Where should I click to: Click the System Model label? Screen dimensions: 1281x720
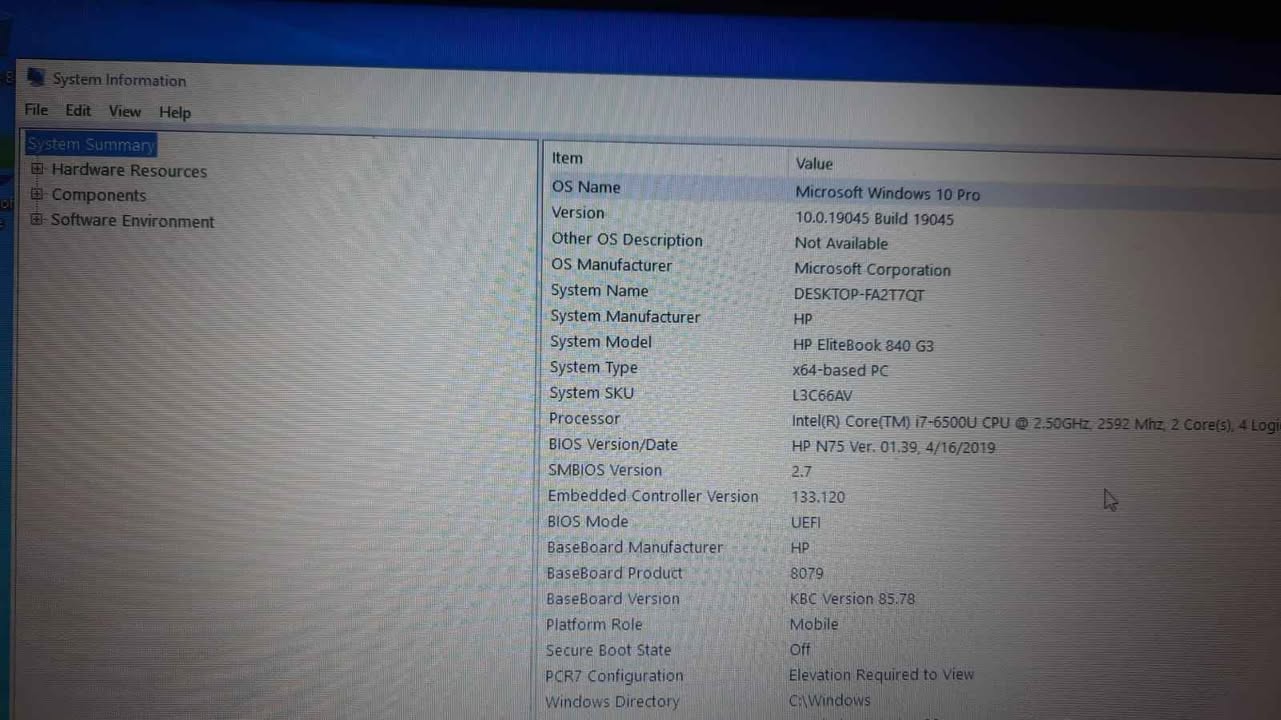tap(601, 342)
